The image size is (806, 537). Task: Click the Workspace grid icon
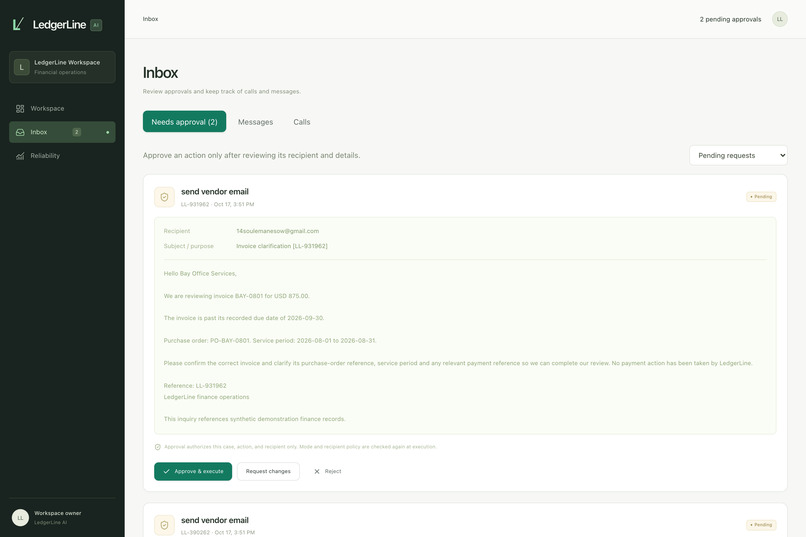[x=20, y=108]
